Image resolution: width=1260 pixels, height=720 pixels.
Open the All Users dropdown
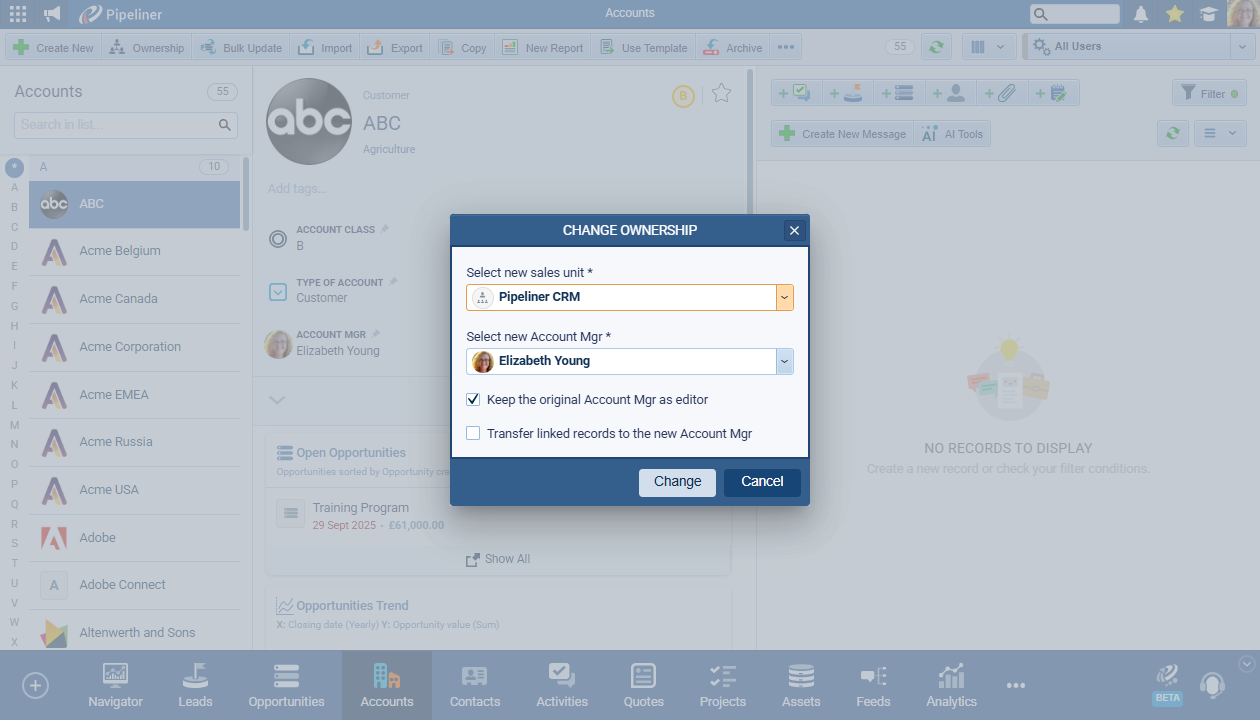point(1242,47)
